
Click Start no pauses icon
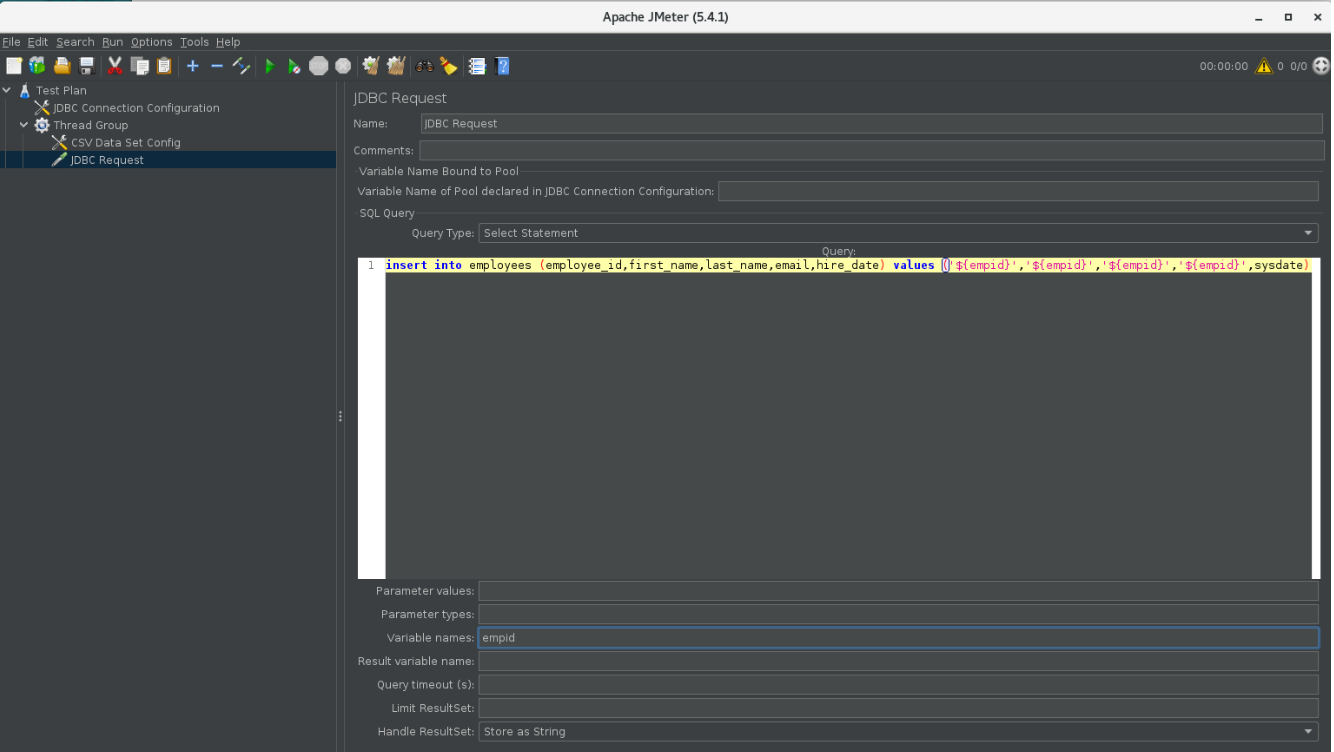pos(294,66)
